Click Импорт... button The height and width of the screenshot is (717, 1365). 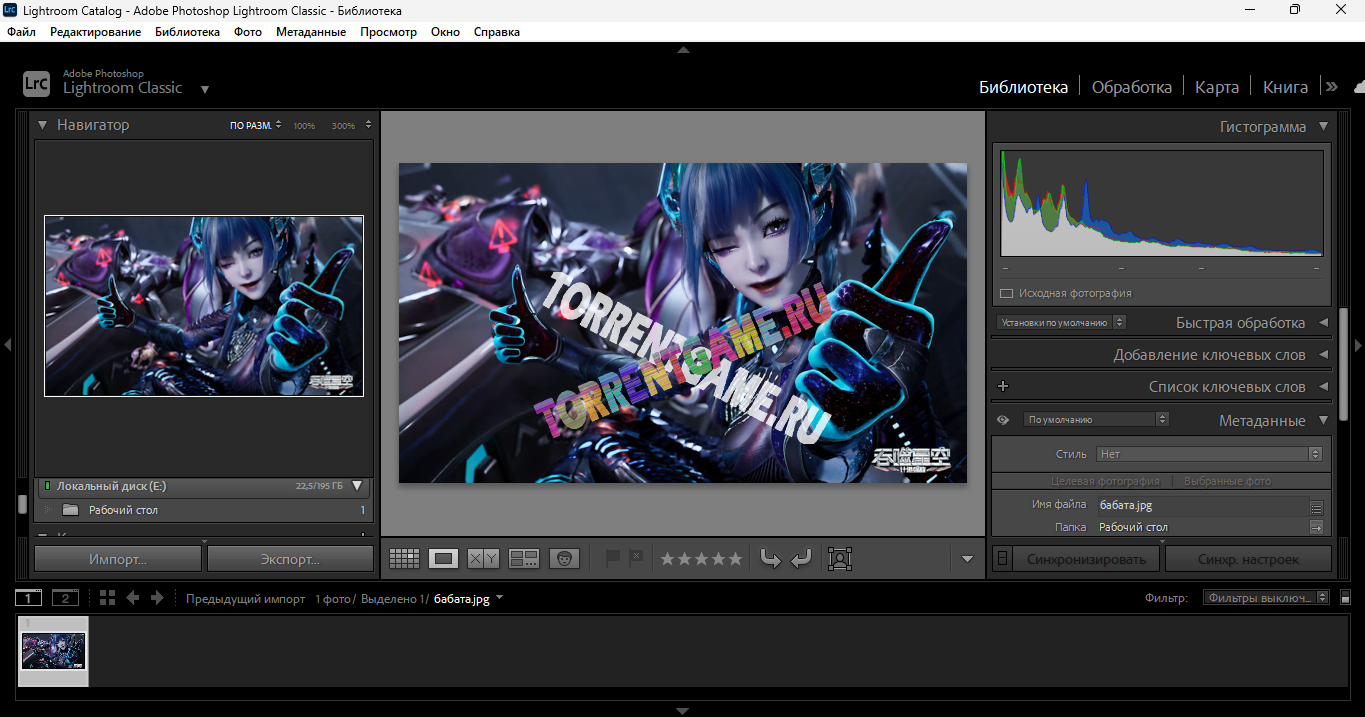118,559
